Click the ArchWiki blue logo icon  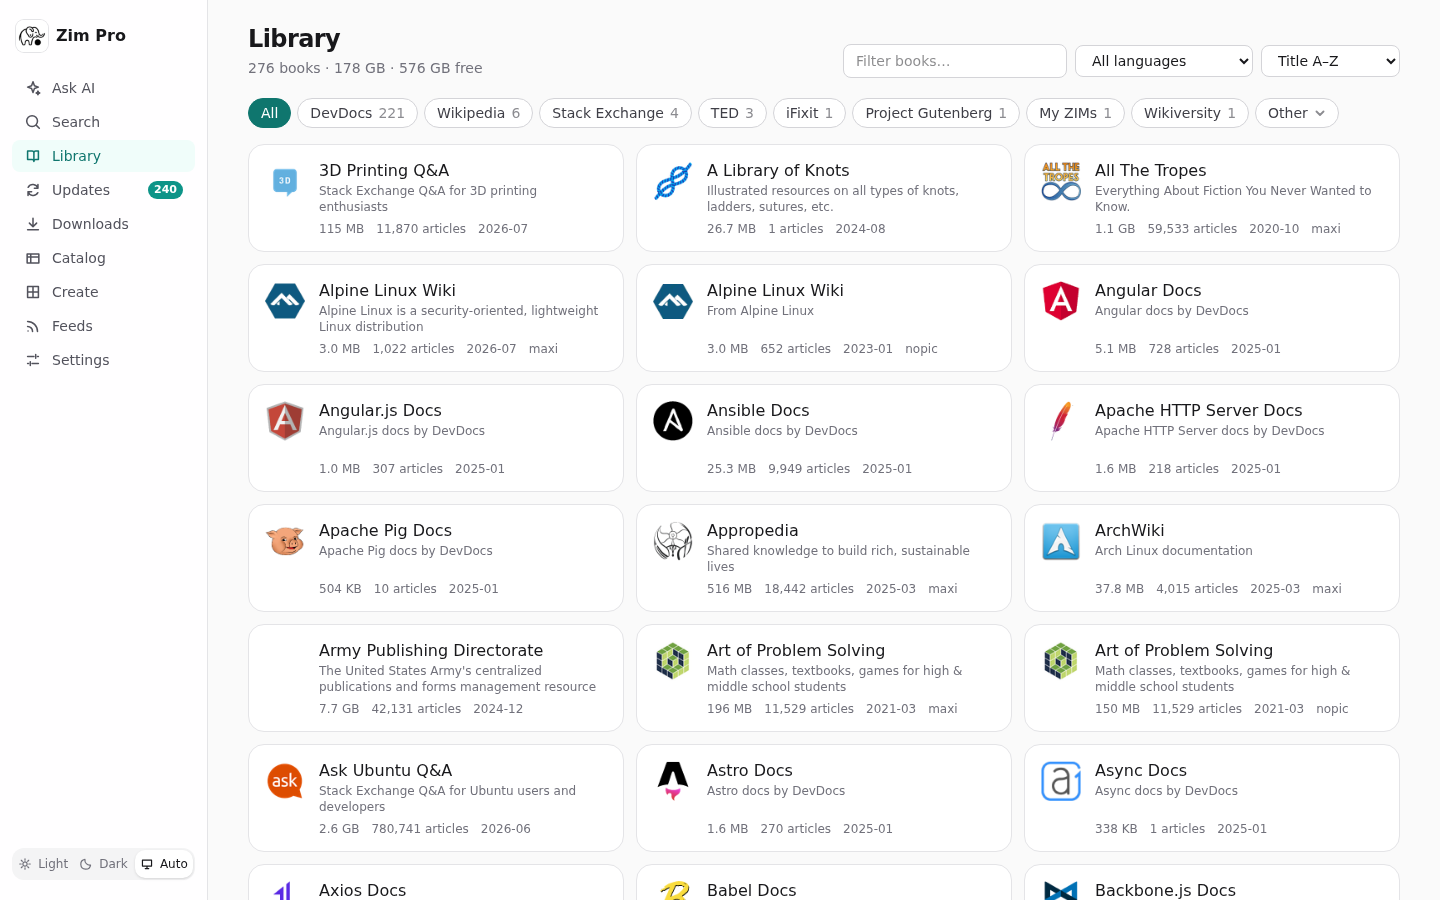(1061, 541)
